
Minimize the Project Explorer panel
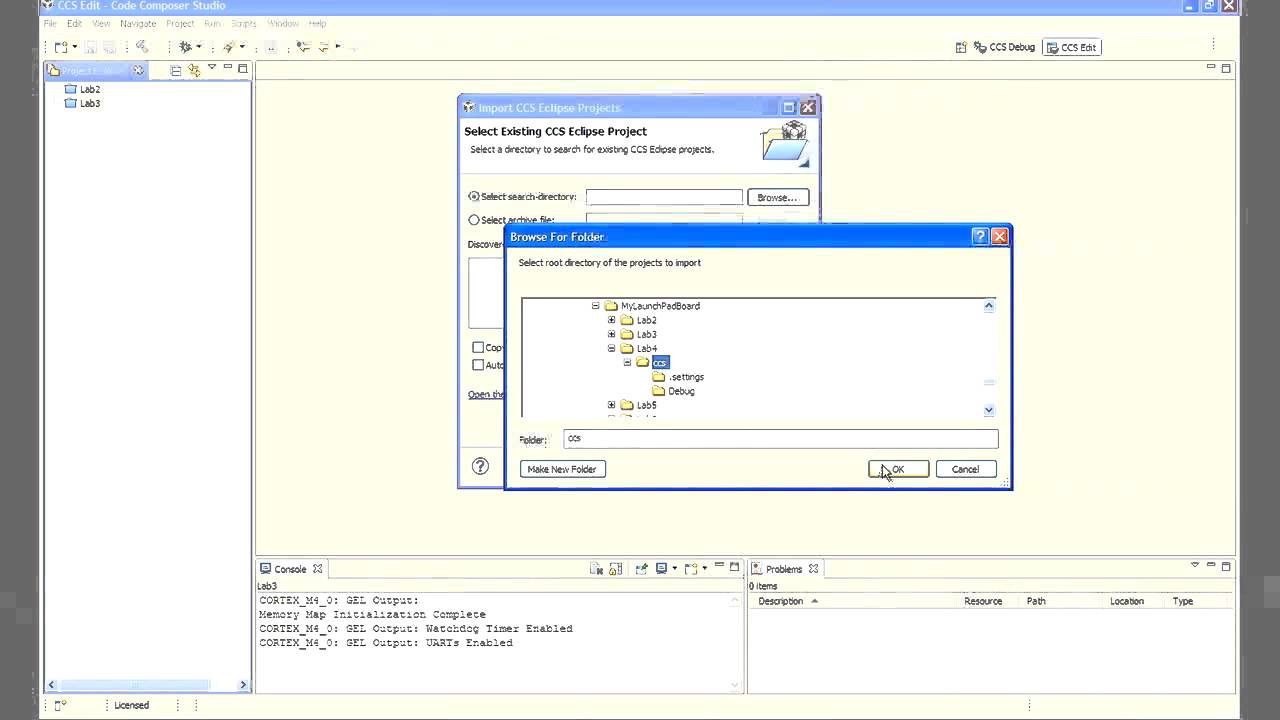(228, 68)
